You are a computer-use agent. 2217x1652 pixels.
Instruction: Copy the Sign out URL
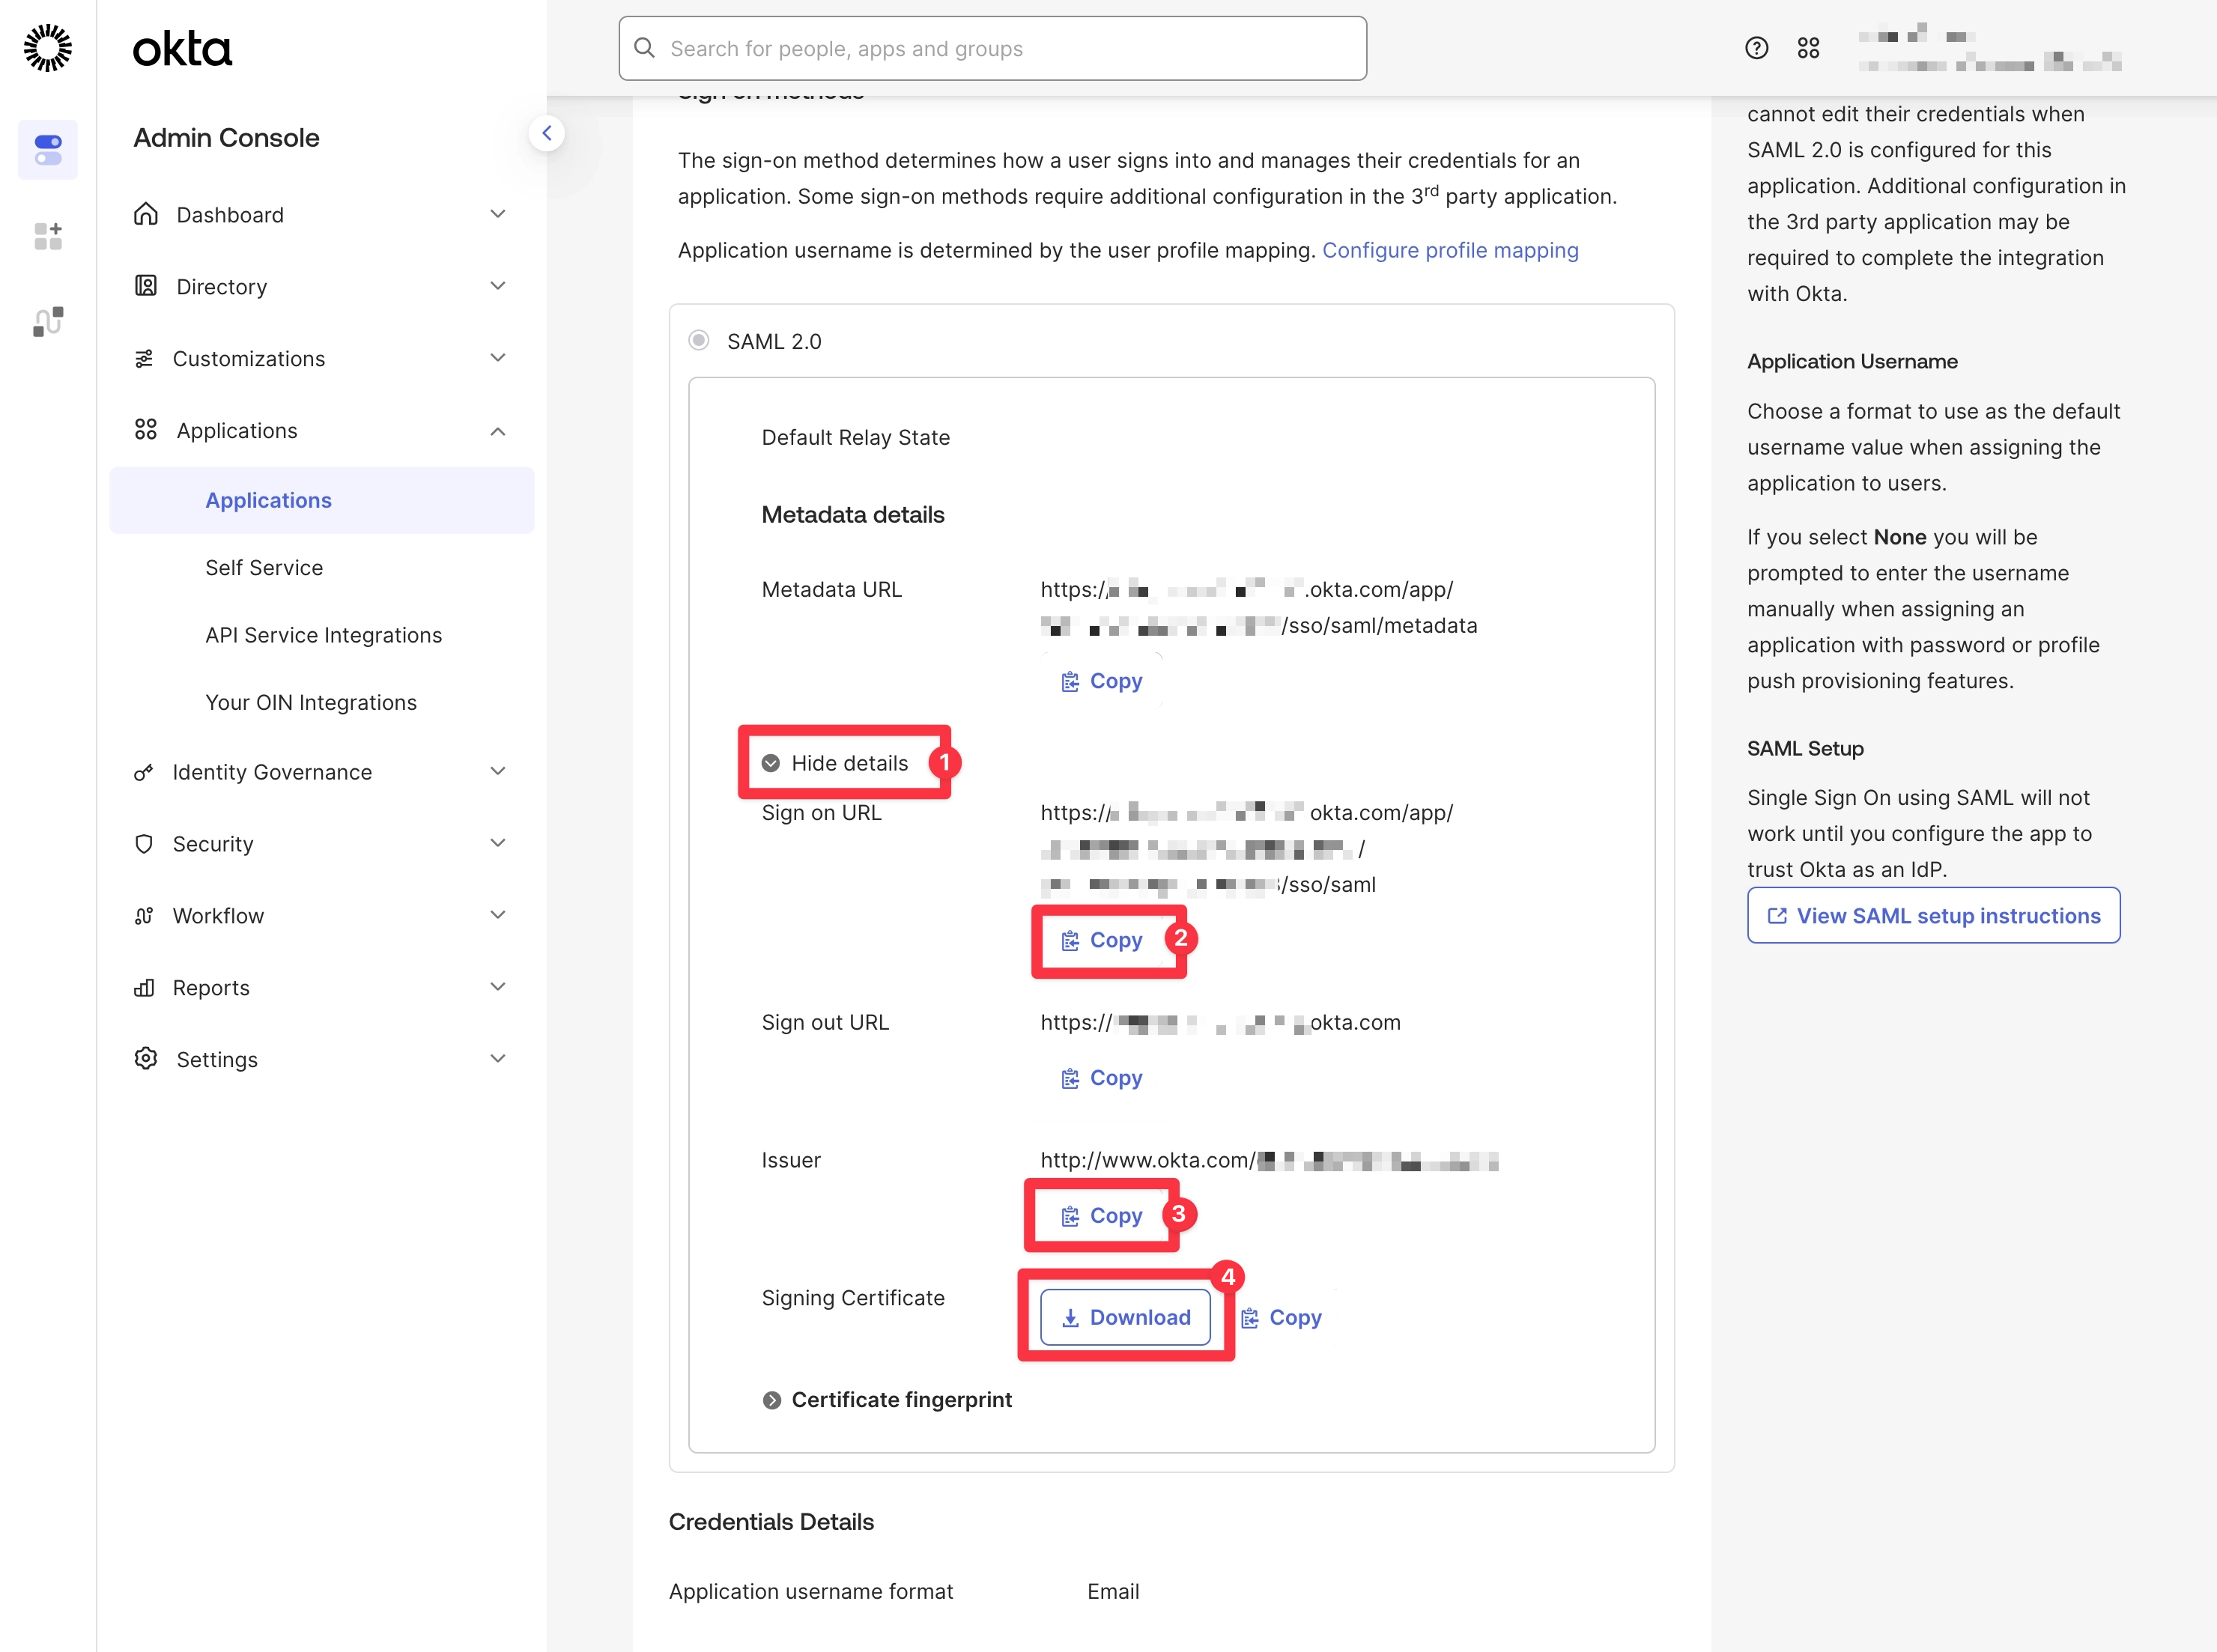(x=1101, y=1078)
